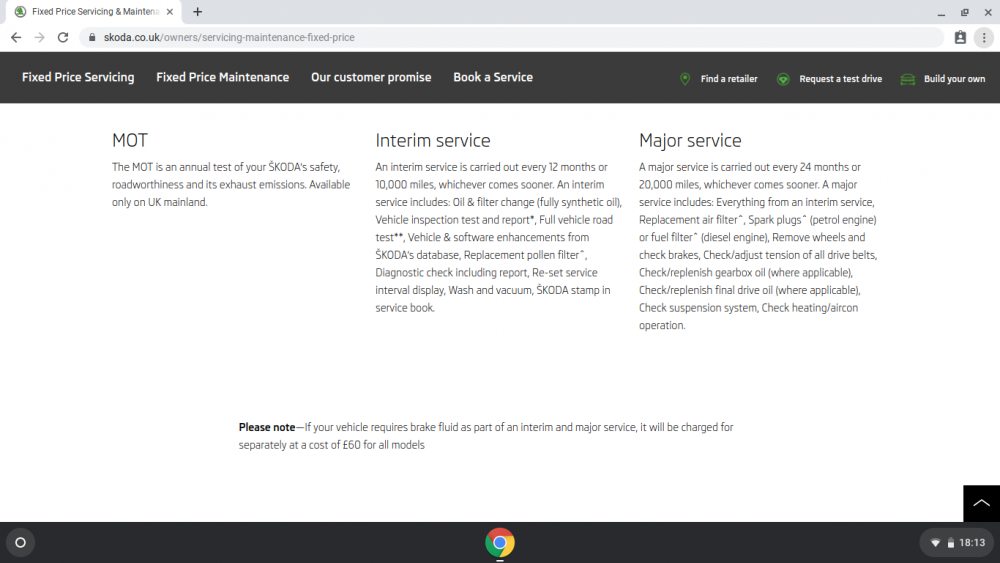This screenshot has width=1000, height=563.
Task: Select the Fixed Price Servicing tab
Action: (x=95, y=11)
